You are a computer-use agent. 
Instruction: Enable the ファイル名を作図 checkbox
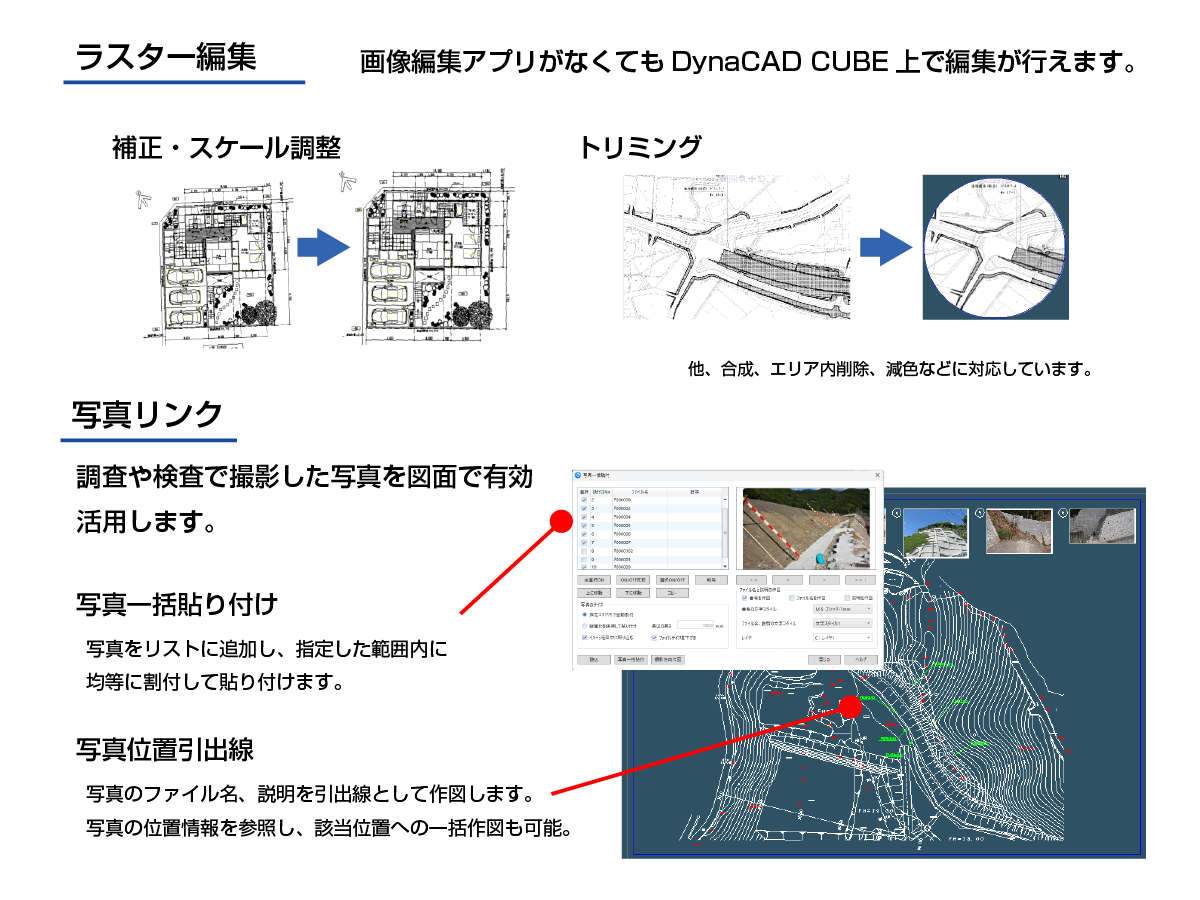[x=792, y=598]
